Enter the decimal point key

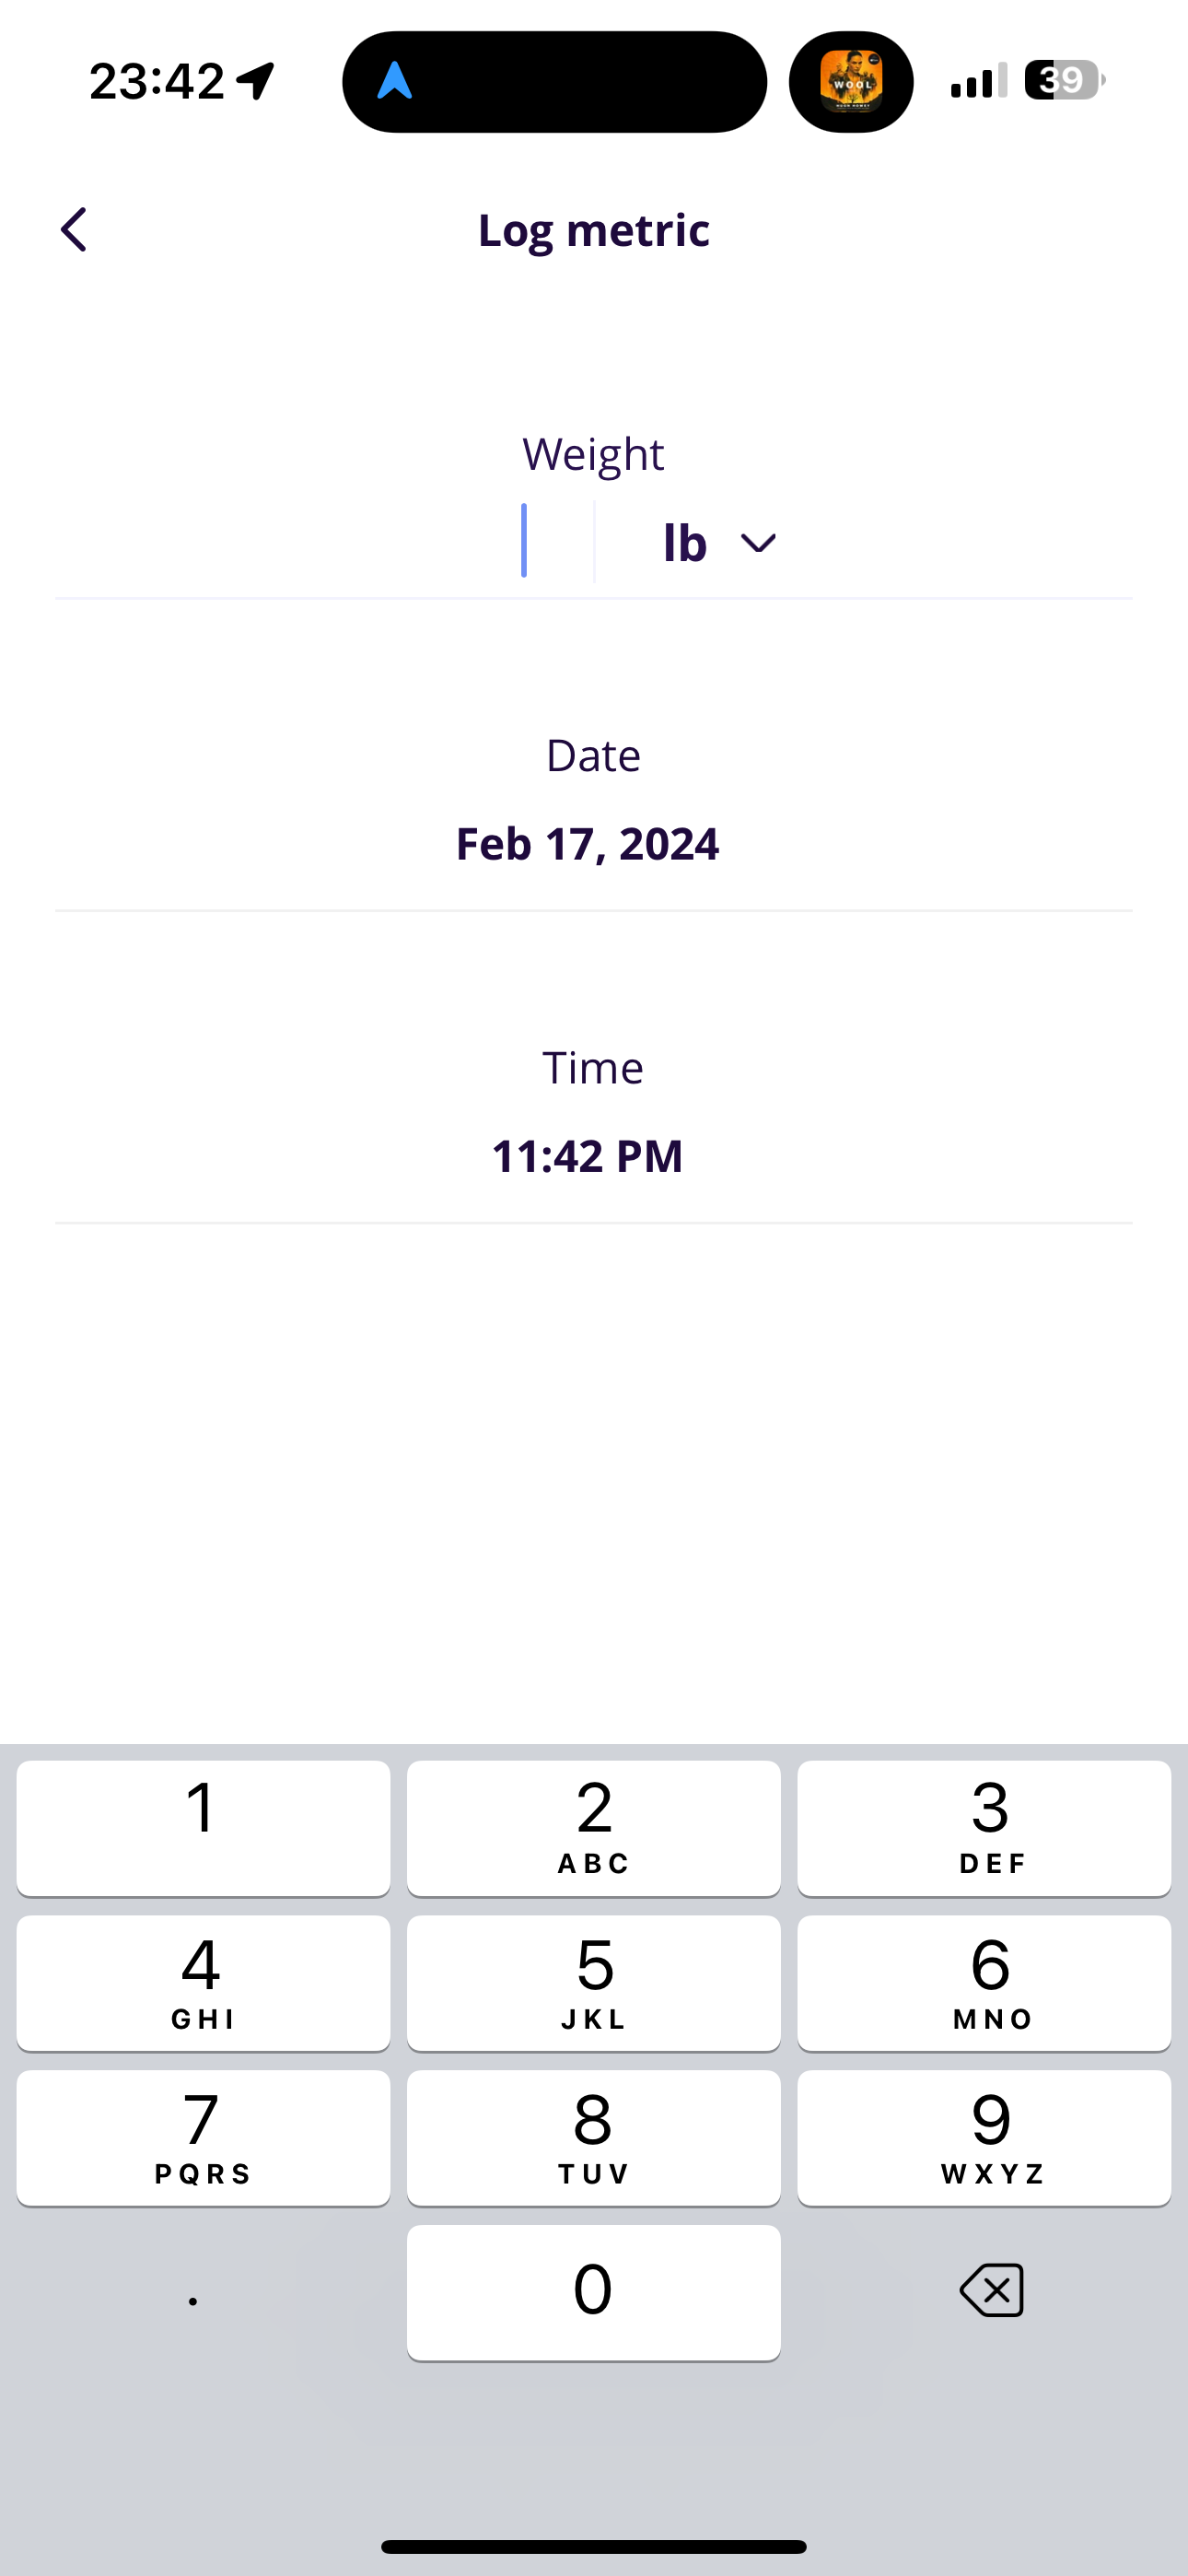click(x=193, y=2294)
